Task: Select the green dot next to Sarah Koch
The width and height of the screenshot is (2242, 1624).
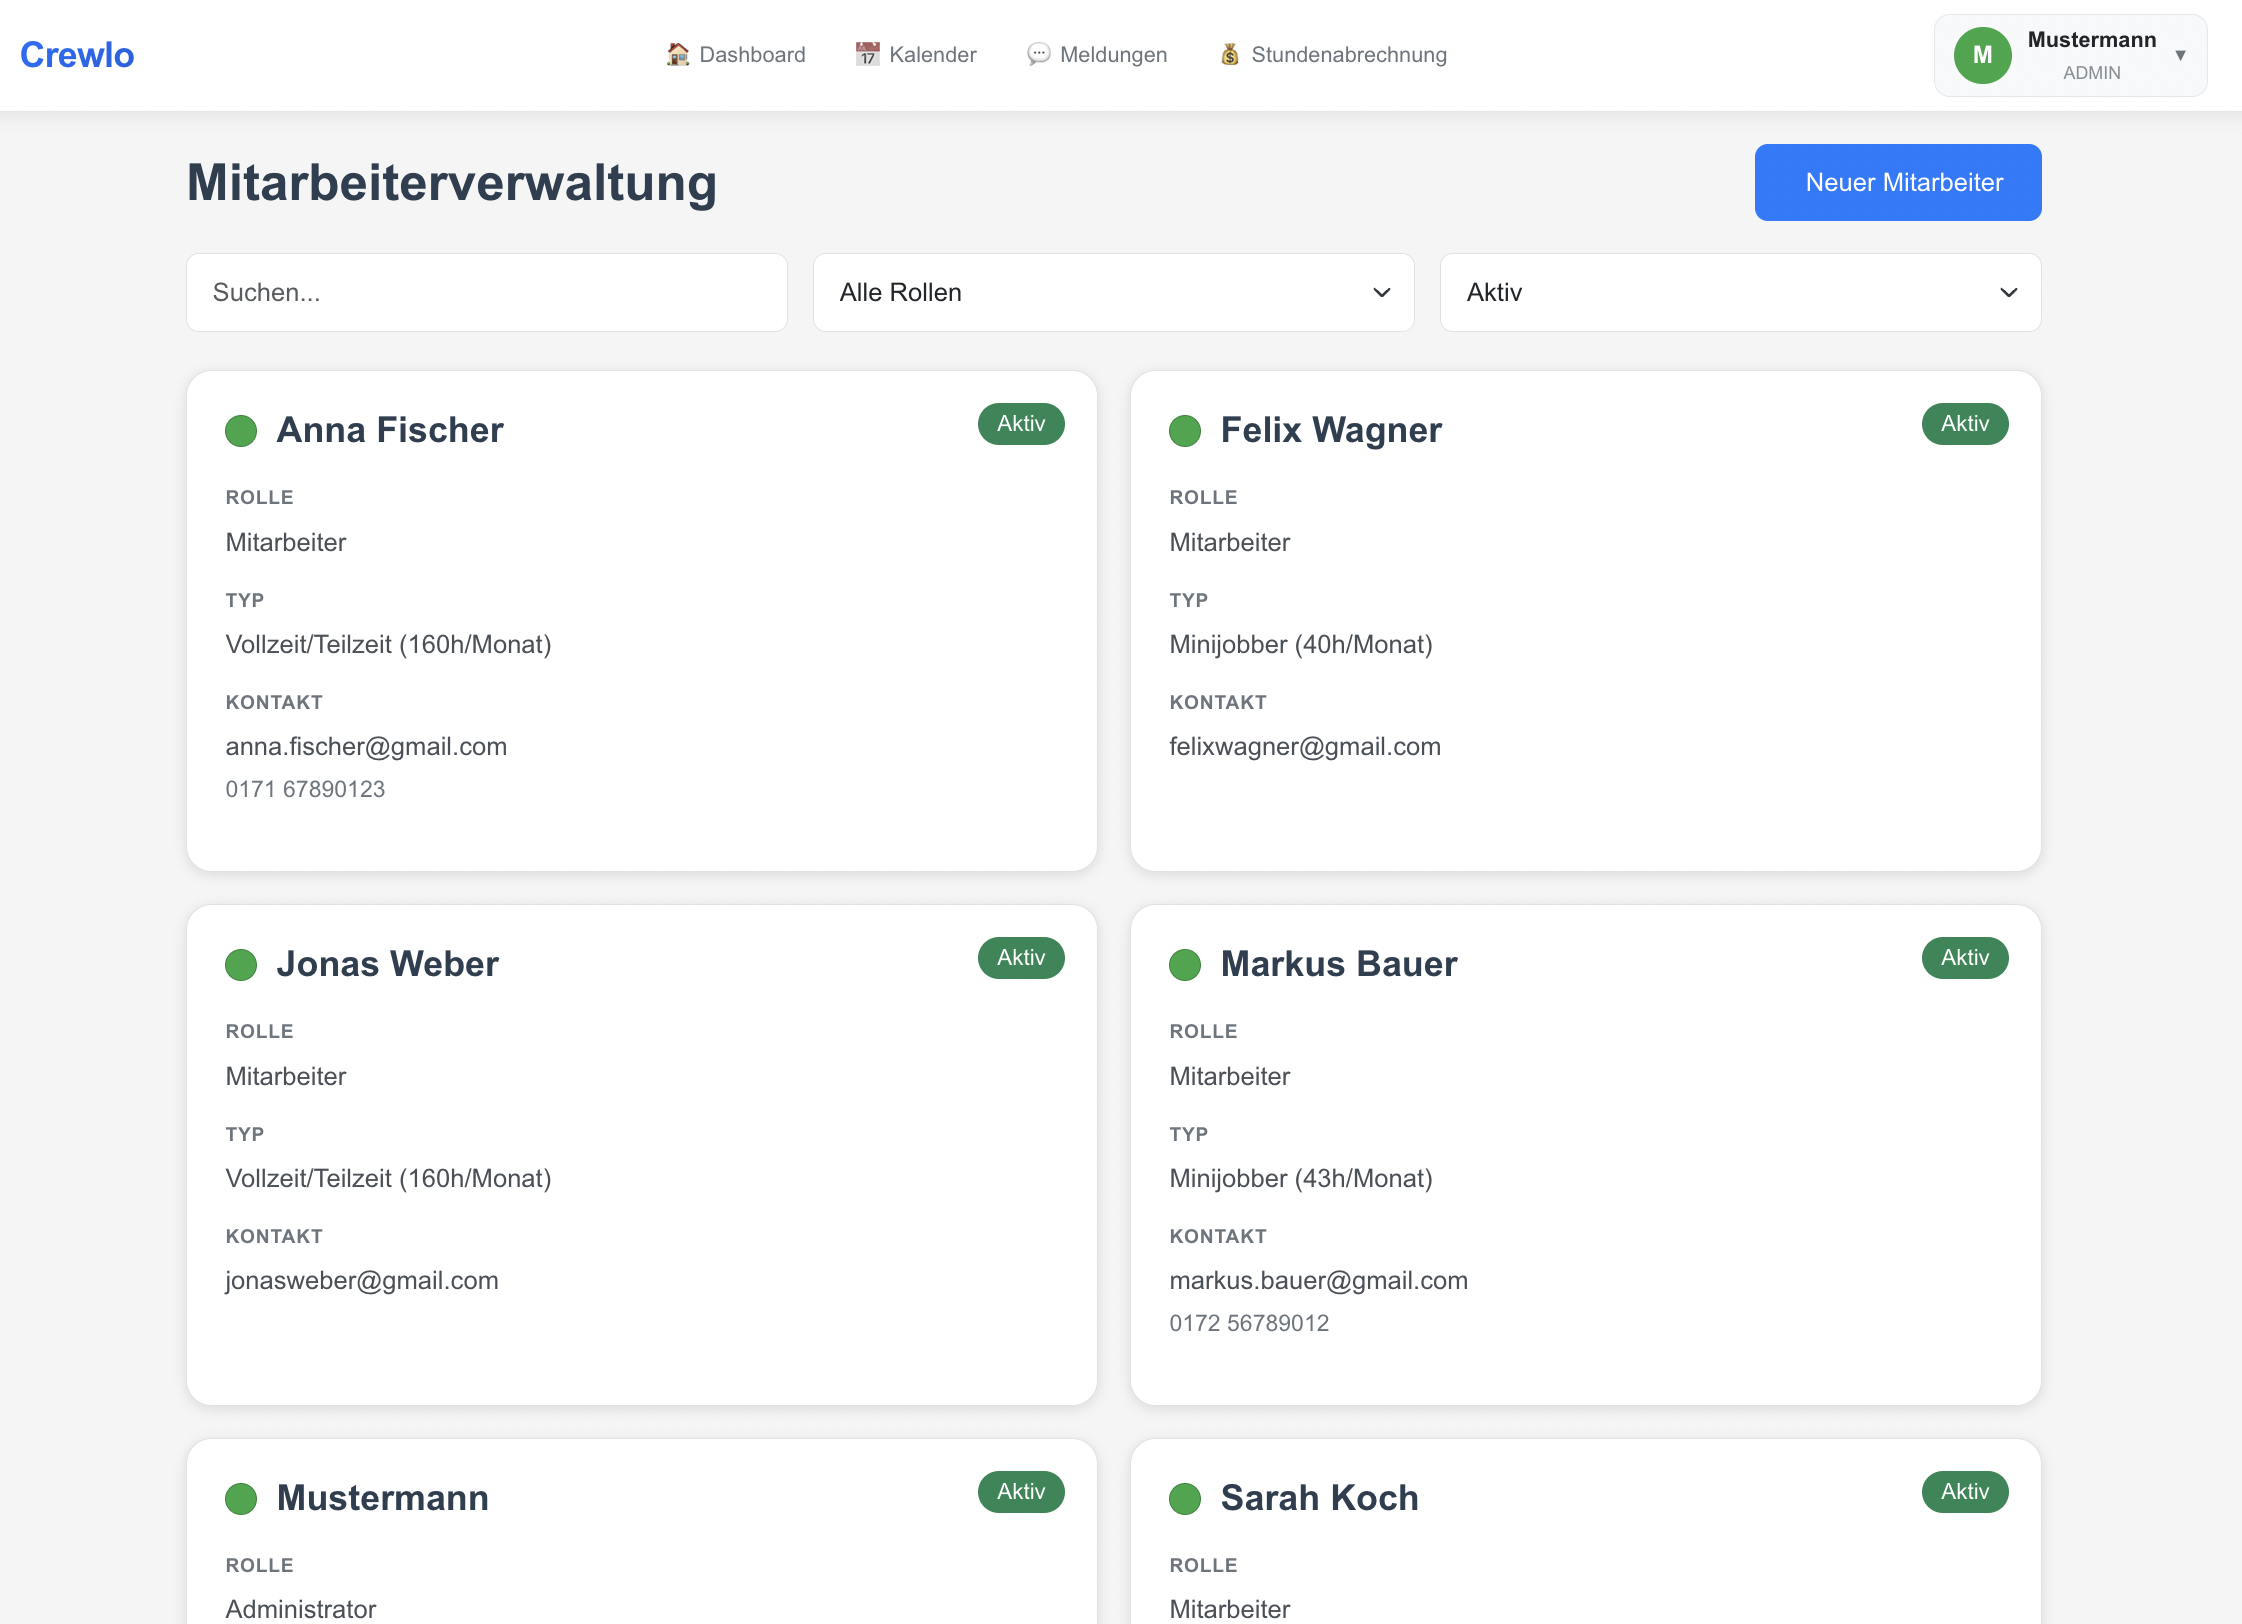Action: pyautogui.click(x=1185, y=1499)
